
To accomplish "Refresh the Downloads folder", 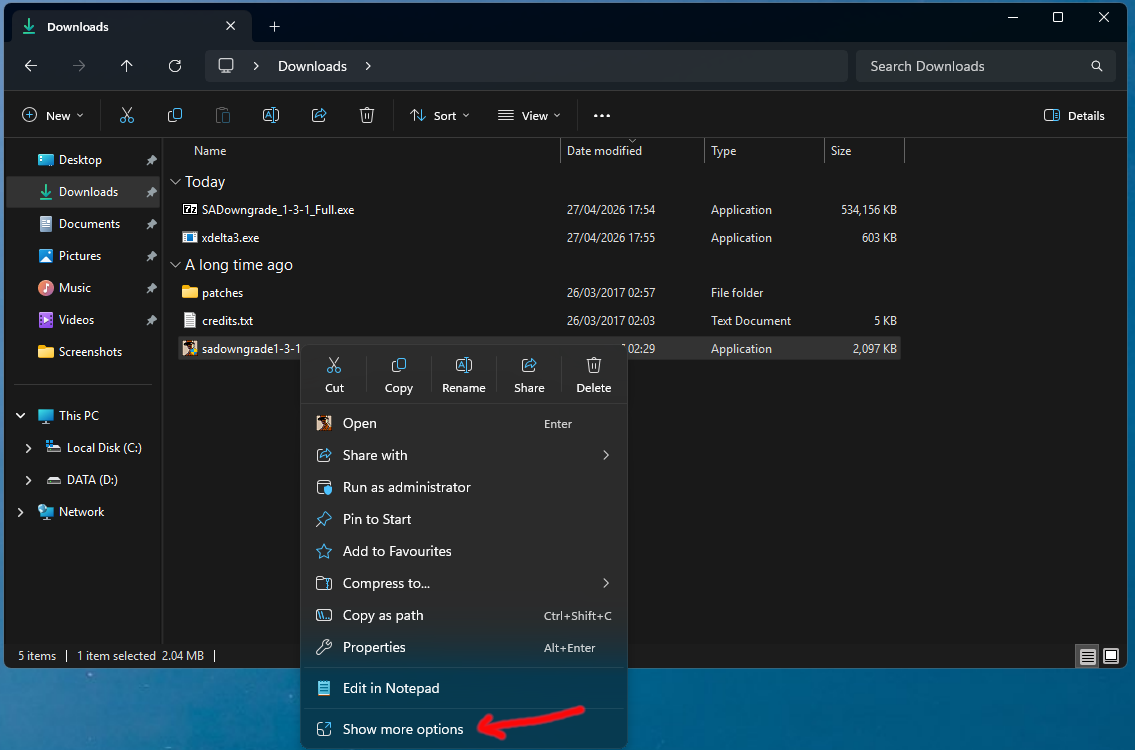I will pos(174,66).
